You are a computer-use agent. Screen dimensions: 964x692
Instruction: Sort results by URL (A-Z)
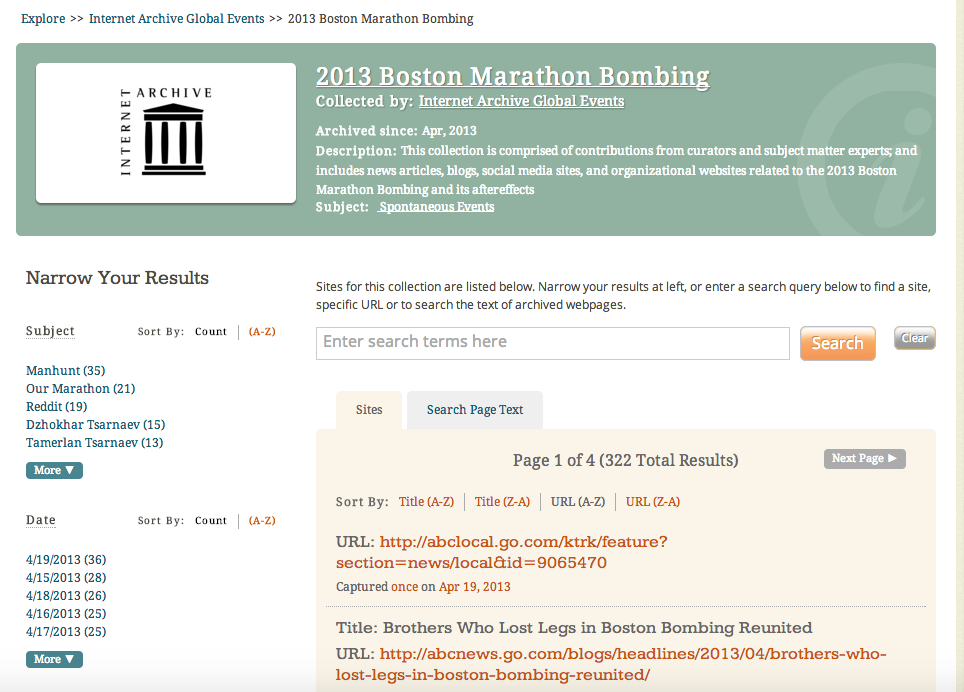pyautogui.click(x=578, y=502)
